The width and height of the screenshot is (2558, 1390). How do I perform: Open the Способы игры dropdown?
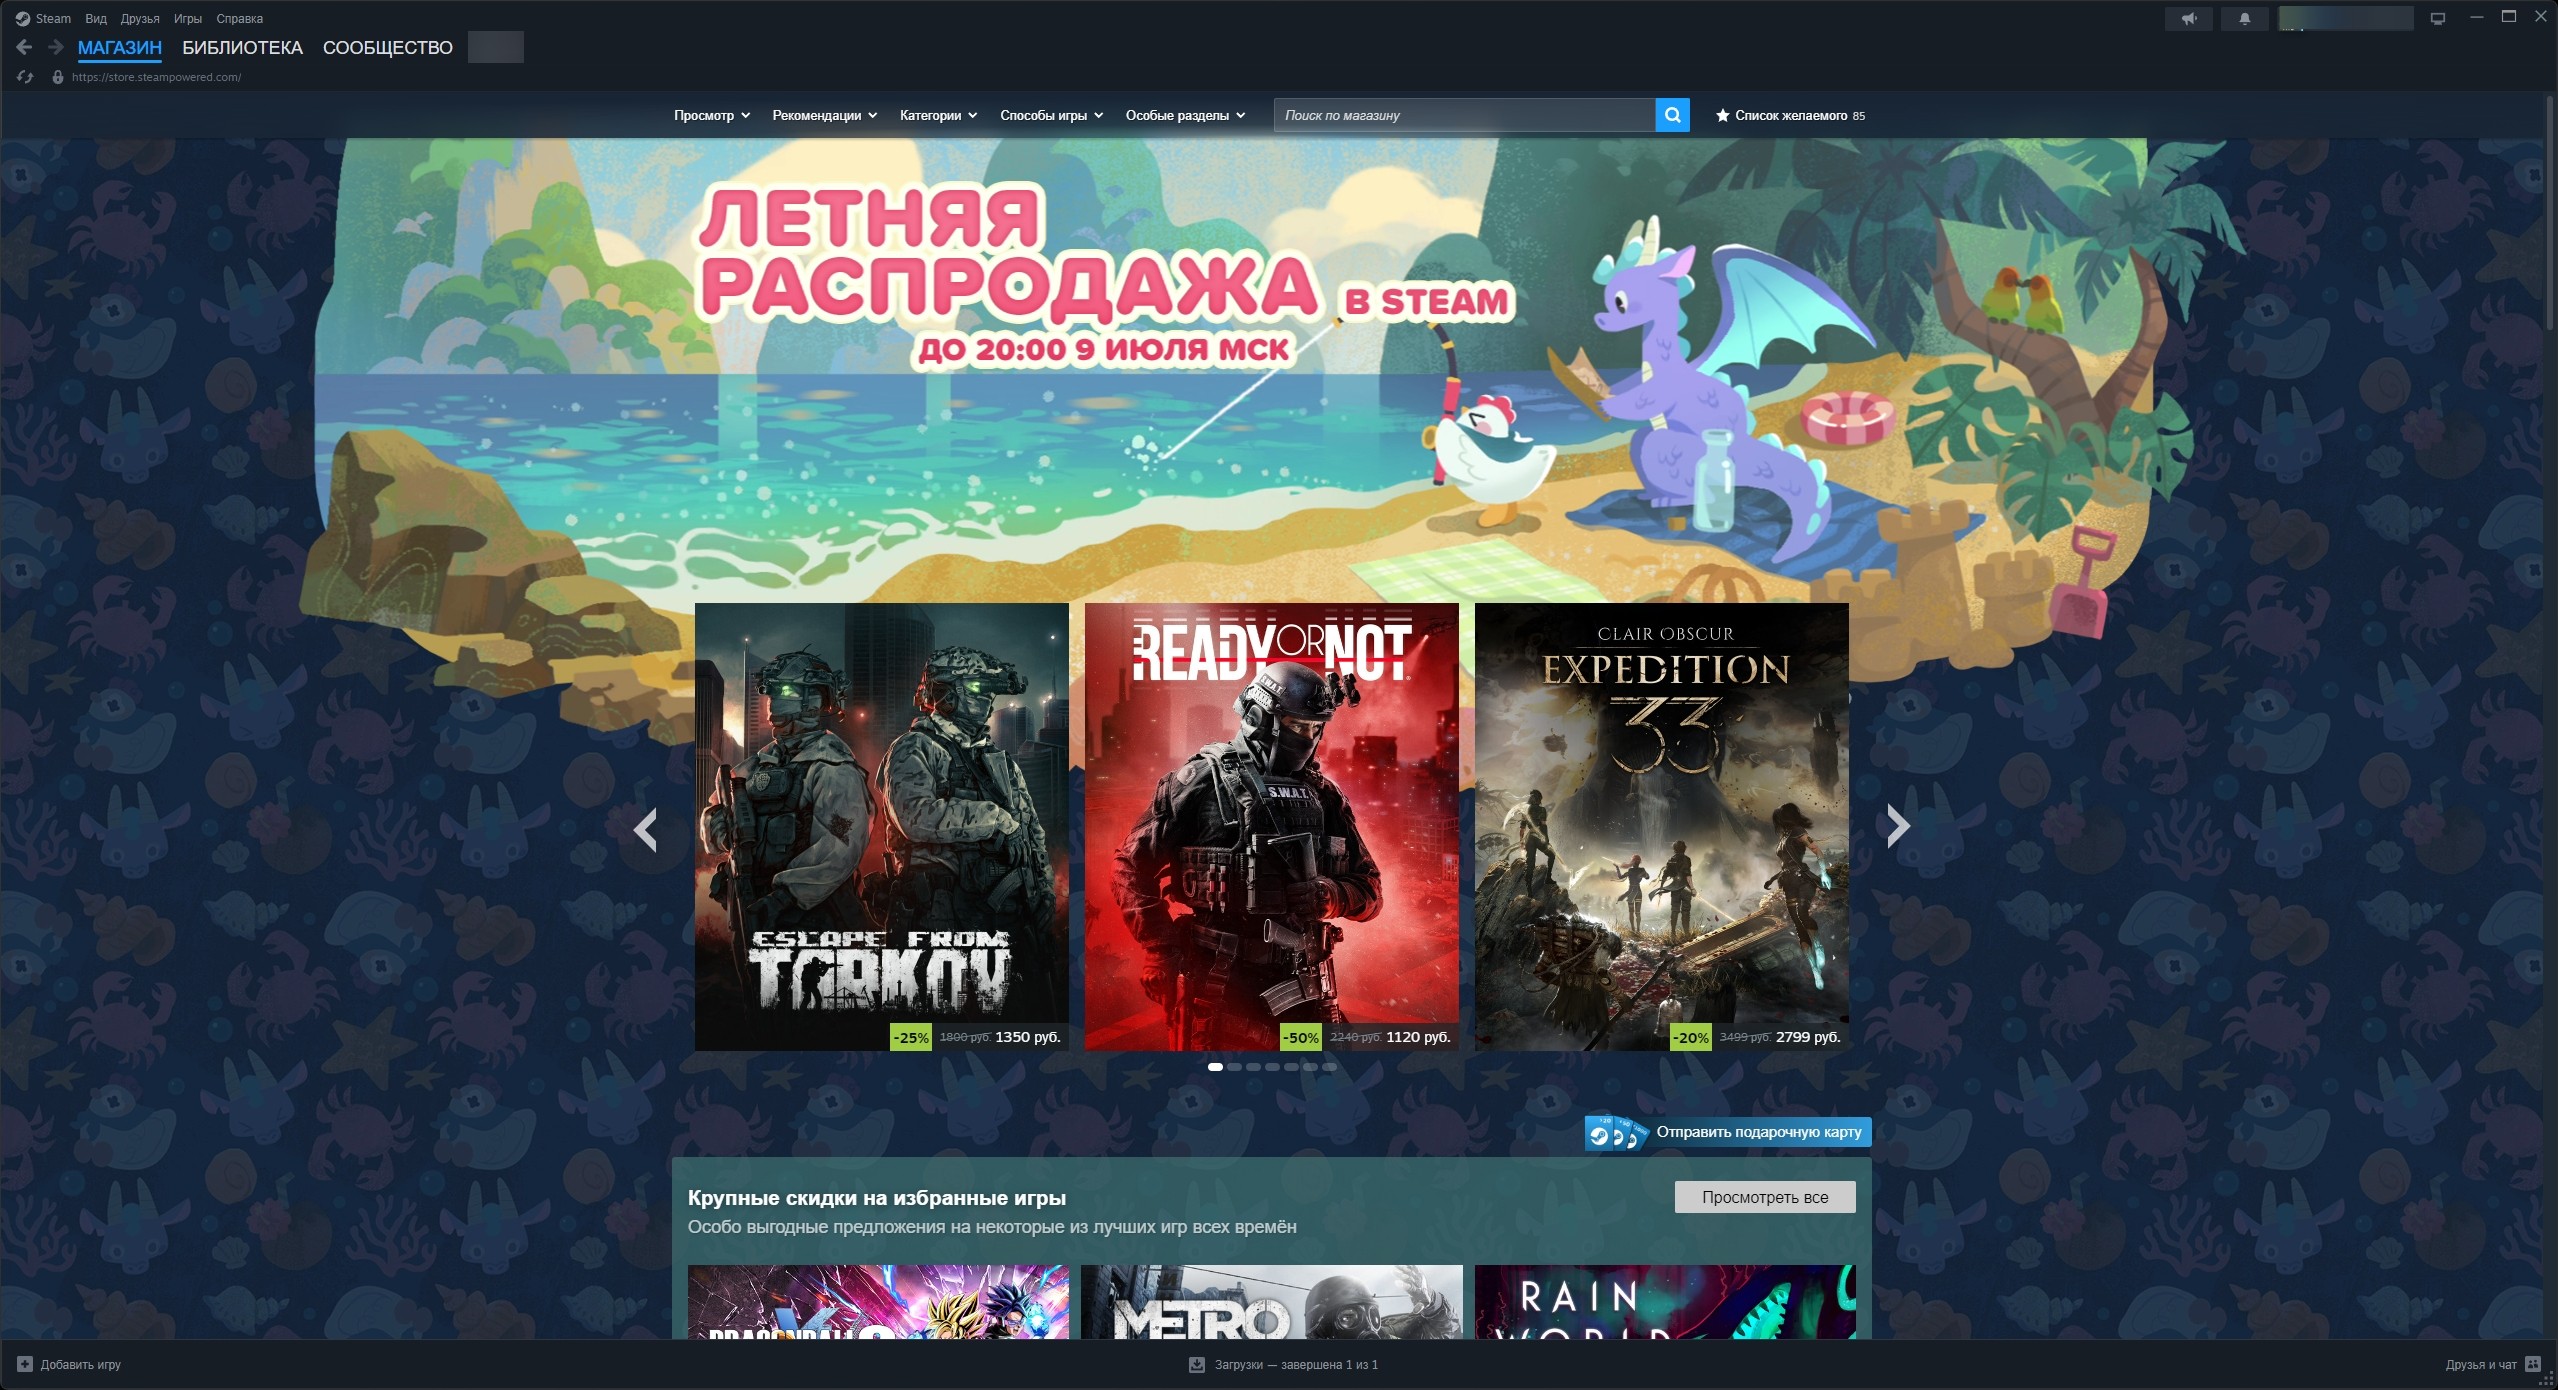point(1051,115)
